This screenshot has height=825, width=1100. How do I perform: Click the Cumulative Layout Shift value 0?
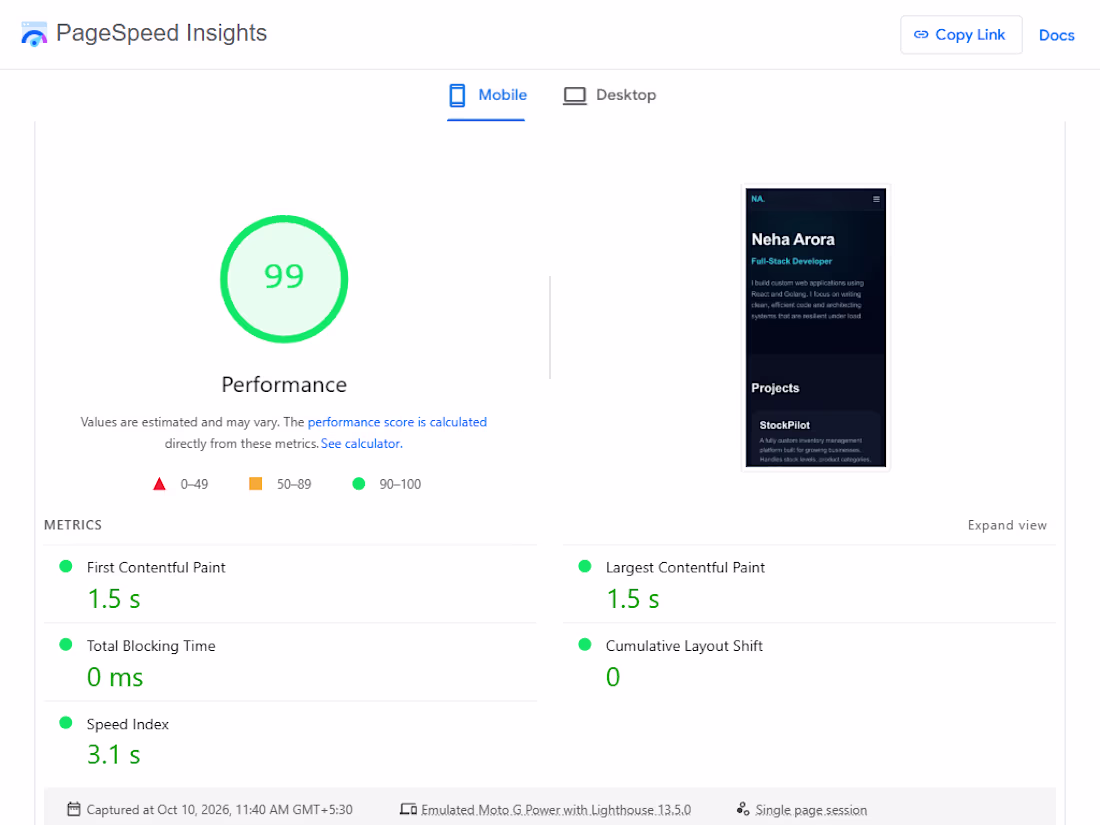pyautogui.click(x=613, y=677)
